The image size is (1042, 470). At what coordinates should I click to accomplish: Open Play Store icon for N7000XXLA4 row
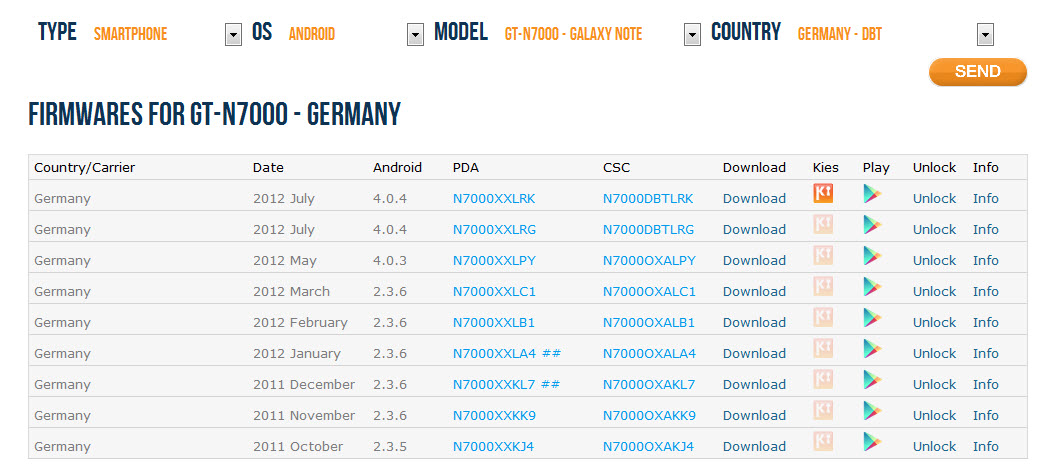click(872, 349)
